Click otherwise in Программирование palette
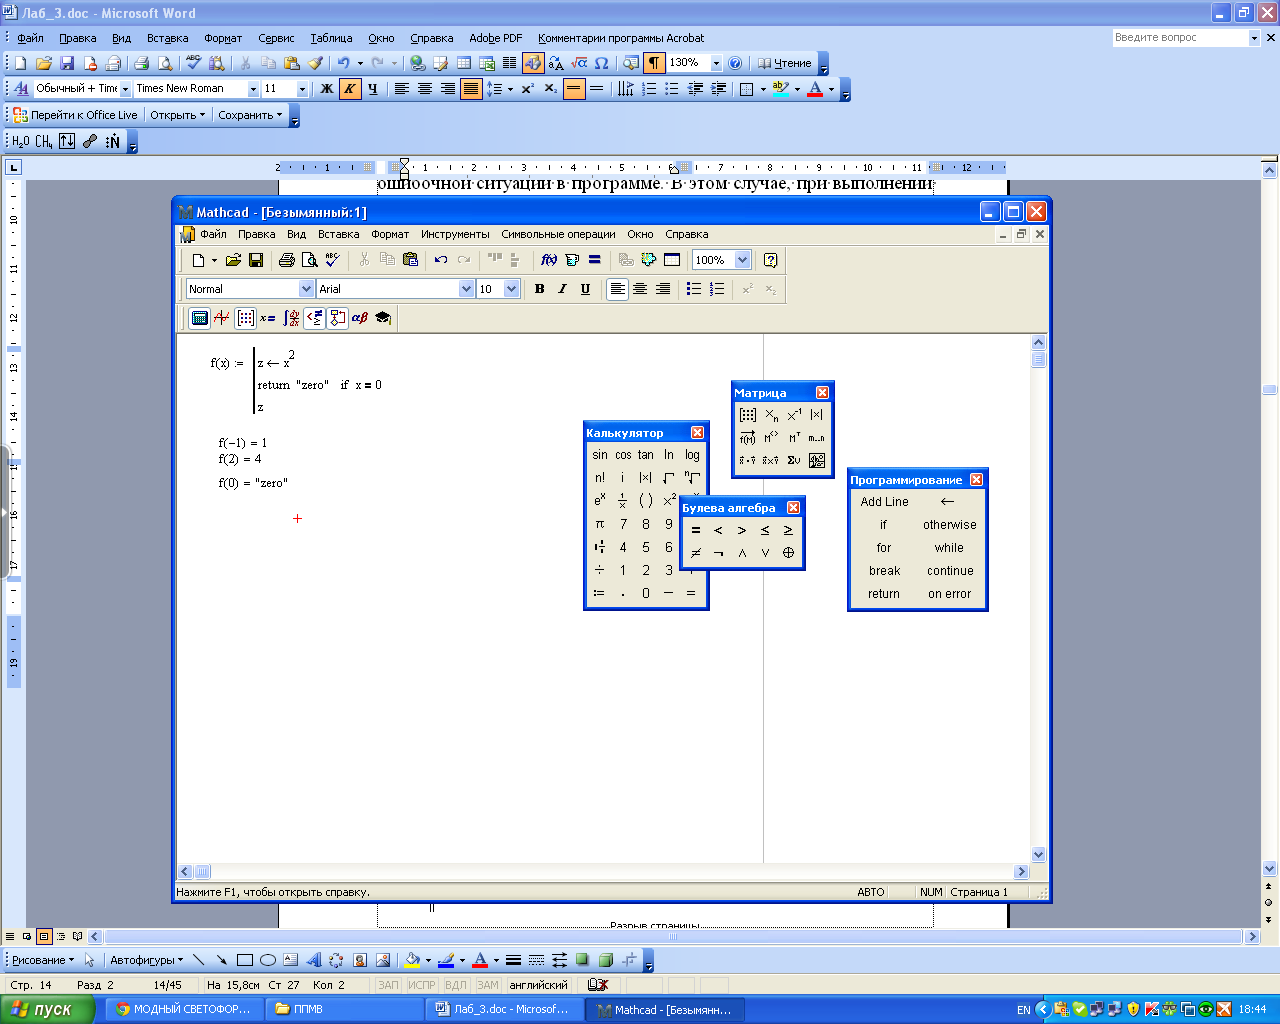Screen dimensions: 1280x1024 [950, 525]
